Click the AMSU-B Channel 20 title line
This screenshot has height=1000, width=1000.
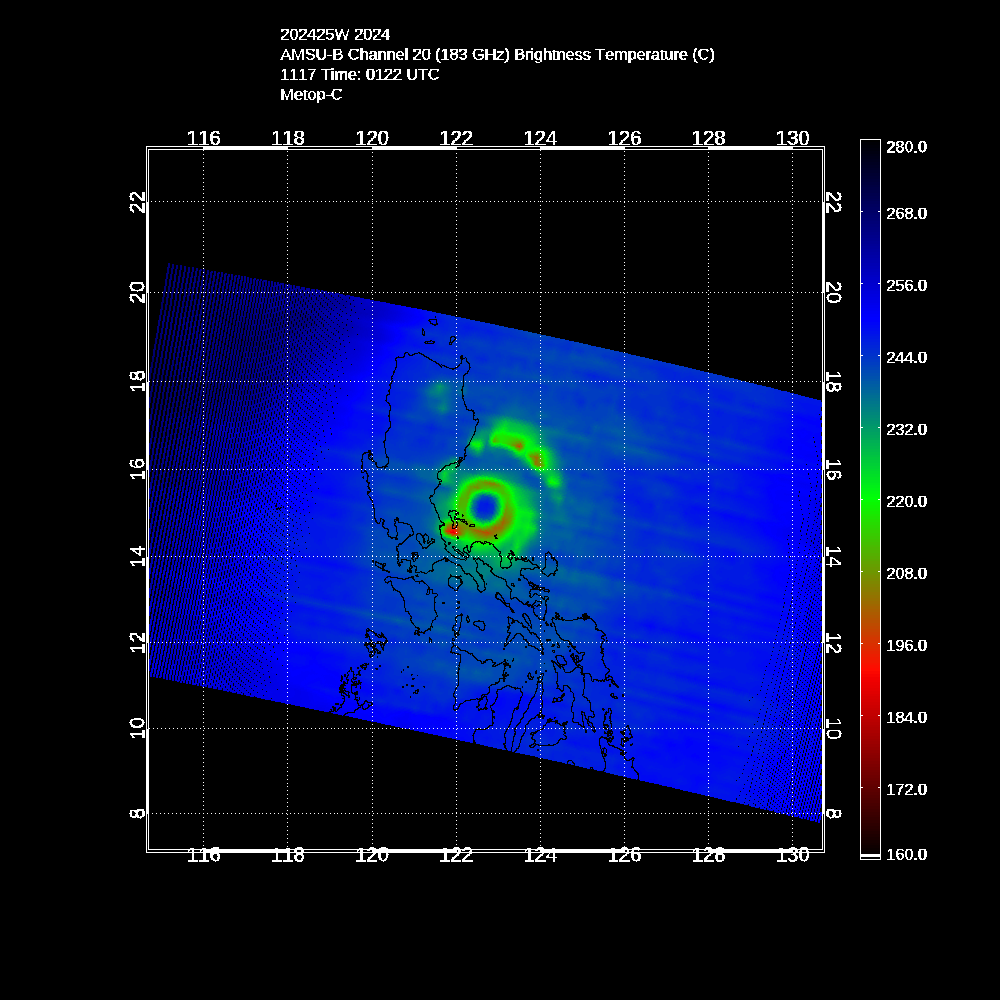pyautogui.click(x=497, y=54)
